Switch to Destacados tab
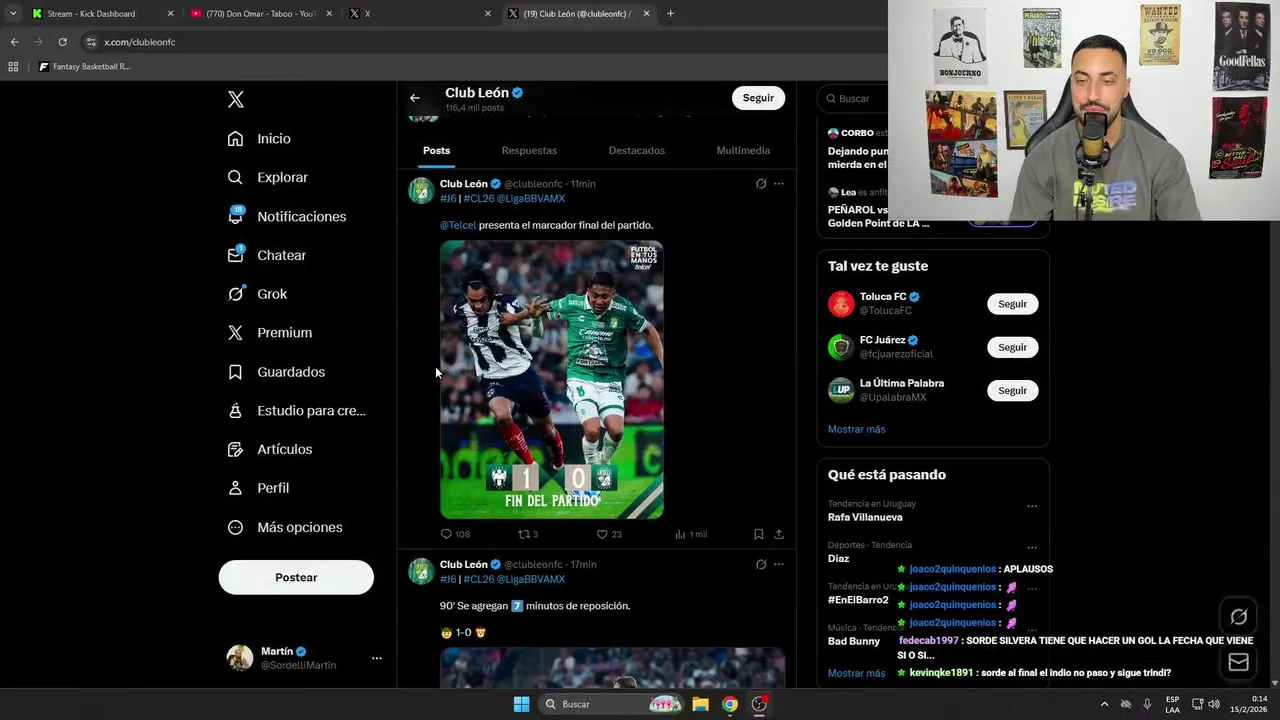Screen dimensions: 1280x720 tap(637, 150)
